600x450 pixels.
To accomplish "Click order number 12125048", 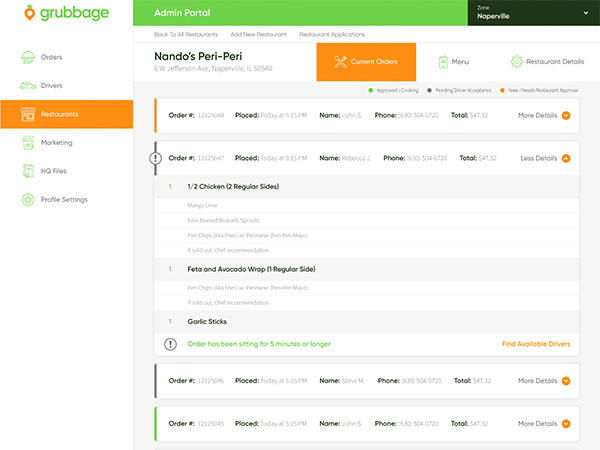I will [211, 115].
